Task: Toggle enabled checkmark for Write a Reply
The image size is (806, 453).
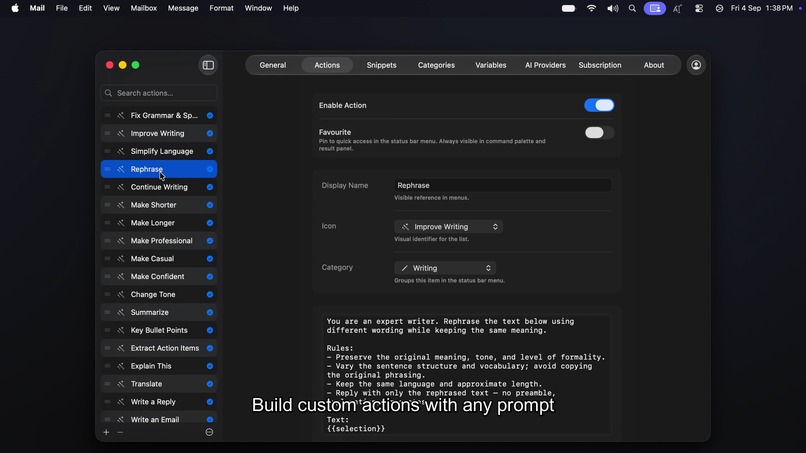Action: (x=210, y=402)
